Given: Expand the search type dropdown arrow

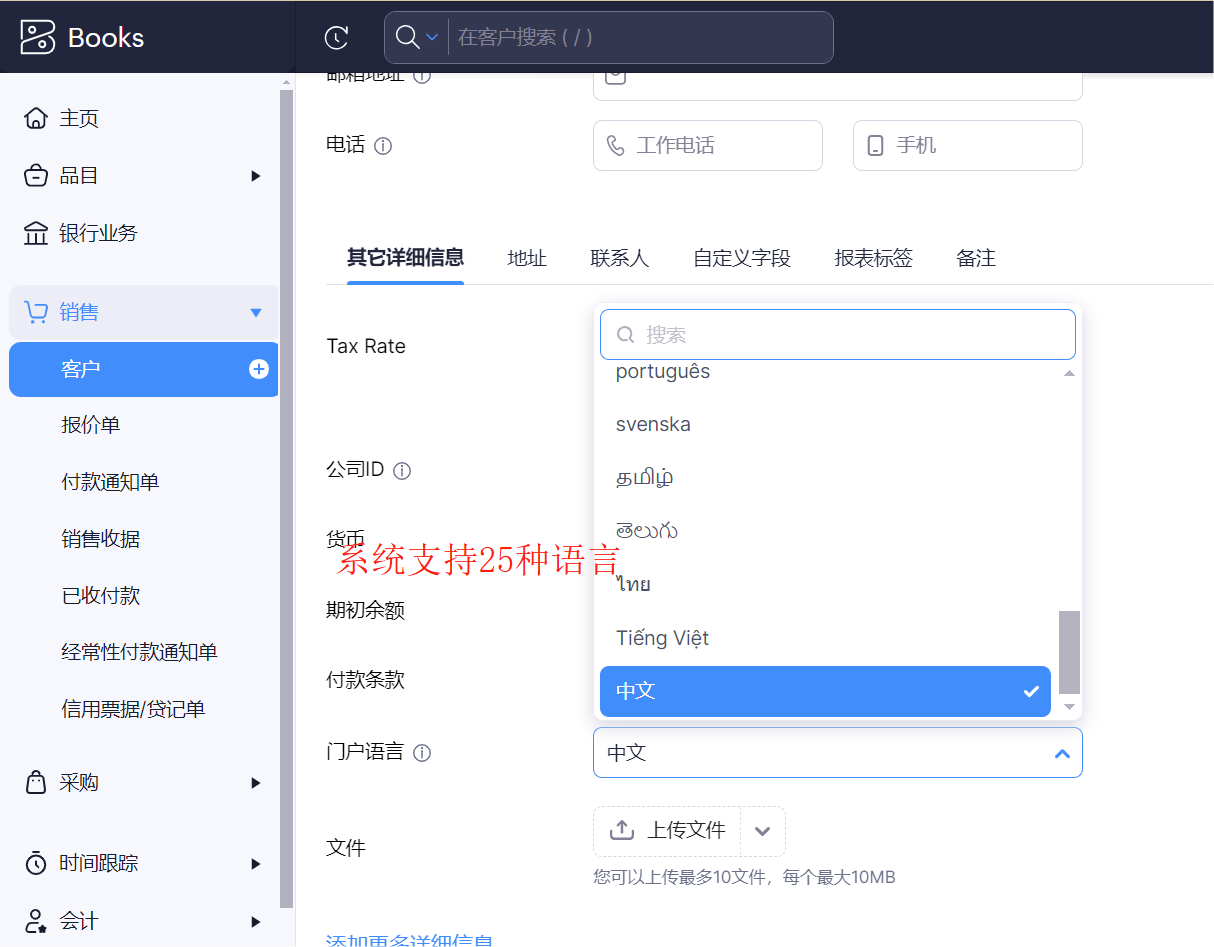Looking at the screenshot, I should pyautogui.click(x=433, y=37).
